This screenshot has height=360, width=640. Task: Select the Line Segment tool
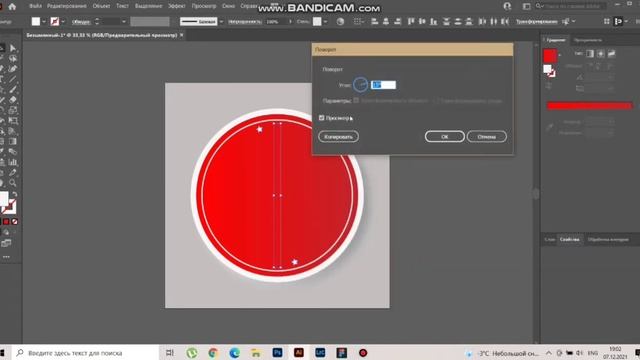(13, 79)
